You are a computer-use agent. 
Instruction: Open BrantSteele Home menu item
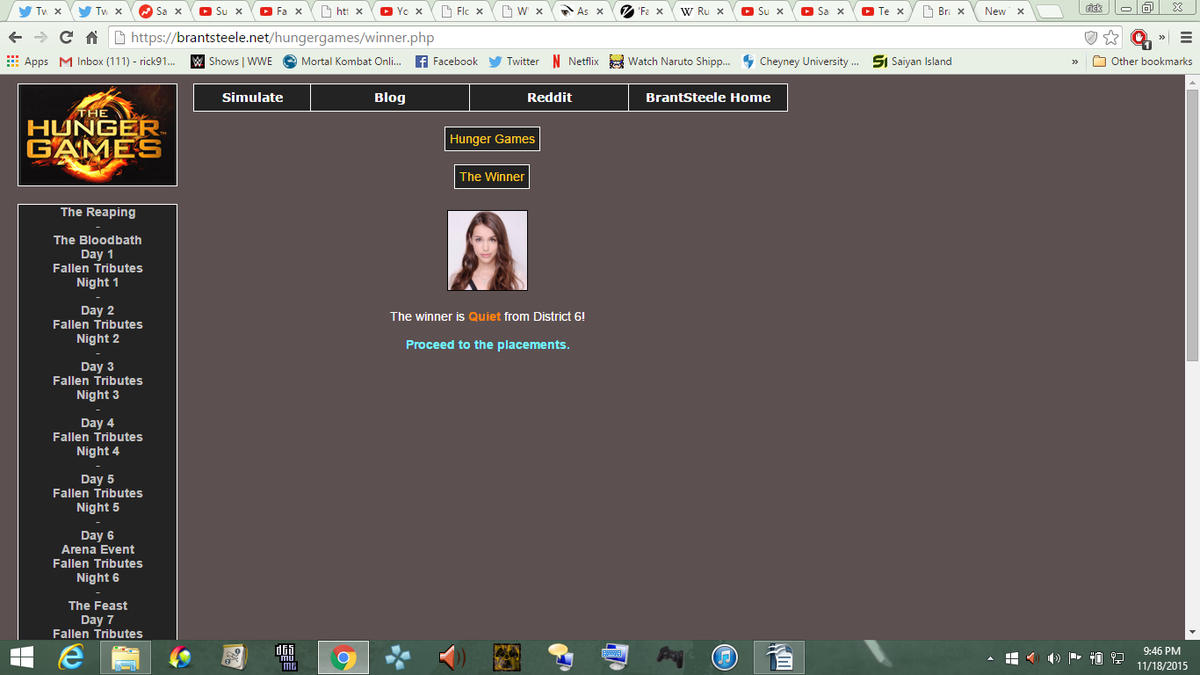[x=708, y=97]
